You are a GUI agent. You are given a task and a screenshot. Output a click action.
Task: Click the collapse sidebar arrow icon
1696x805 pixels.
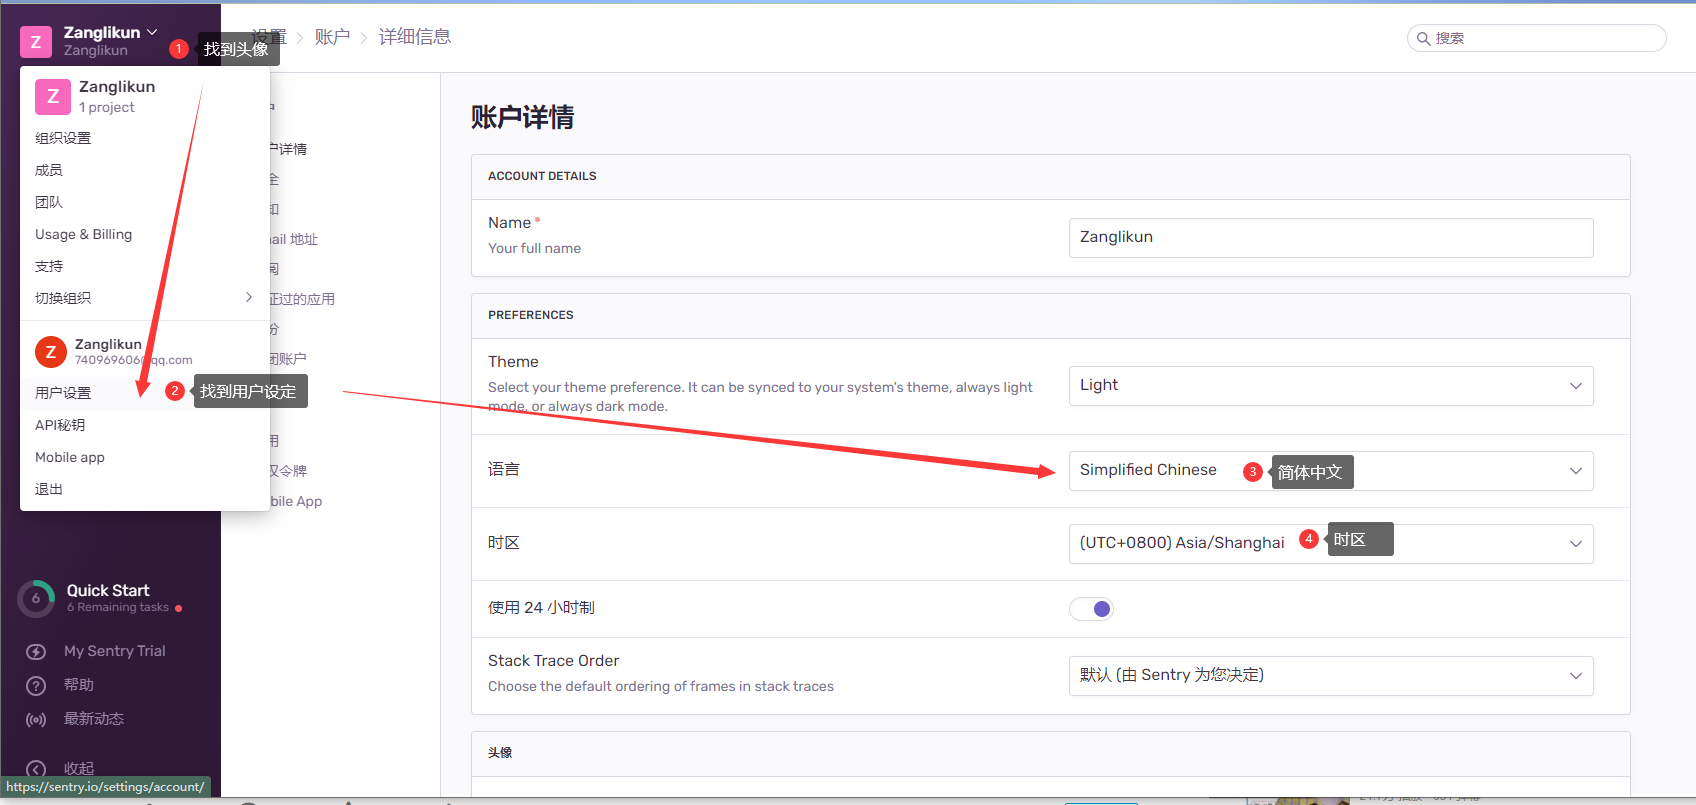36,769
